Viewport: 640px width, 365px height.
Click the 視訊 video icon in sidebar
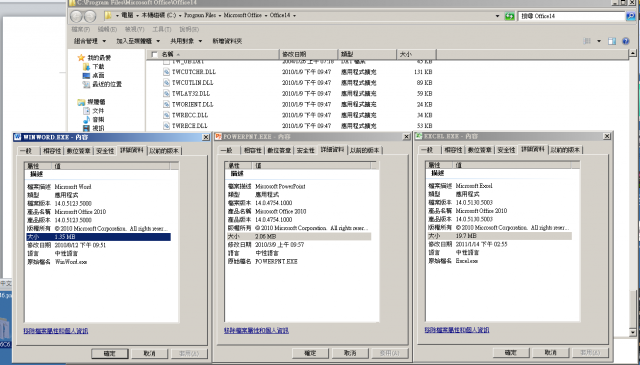tap(87, 128)
